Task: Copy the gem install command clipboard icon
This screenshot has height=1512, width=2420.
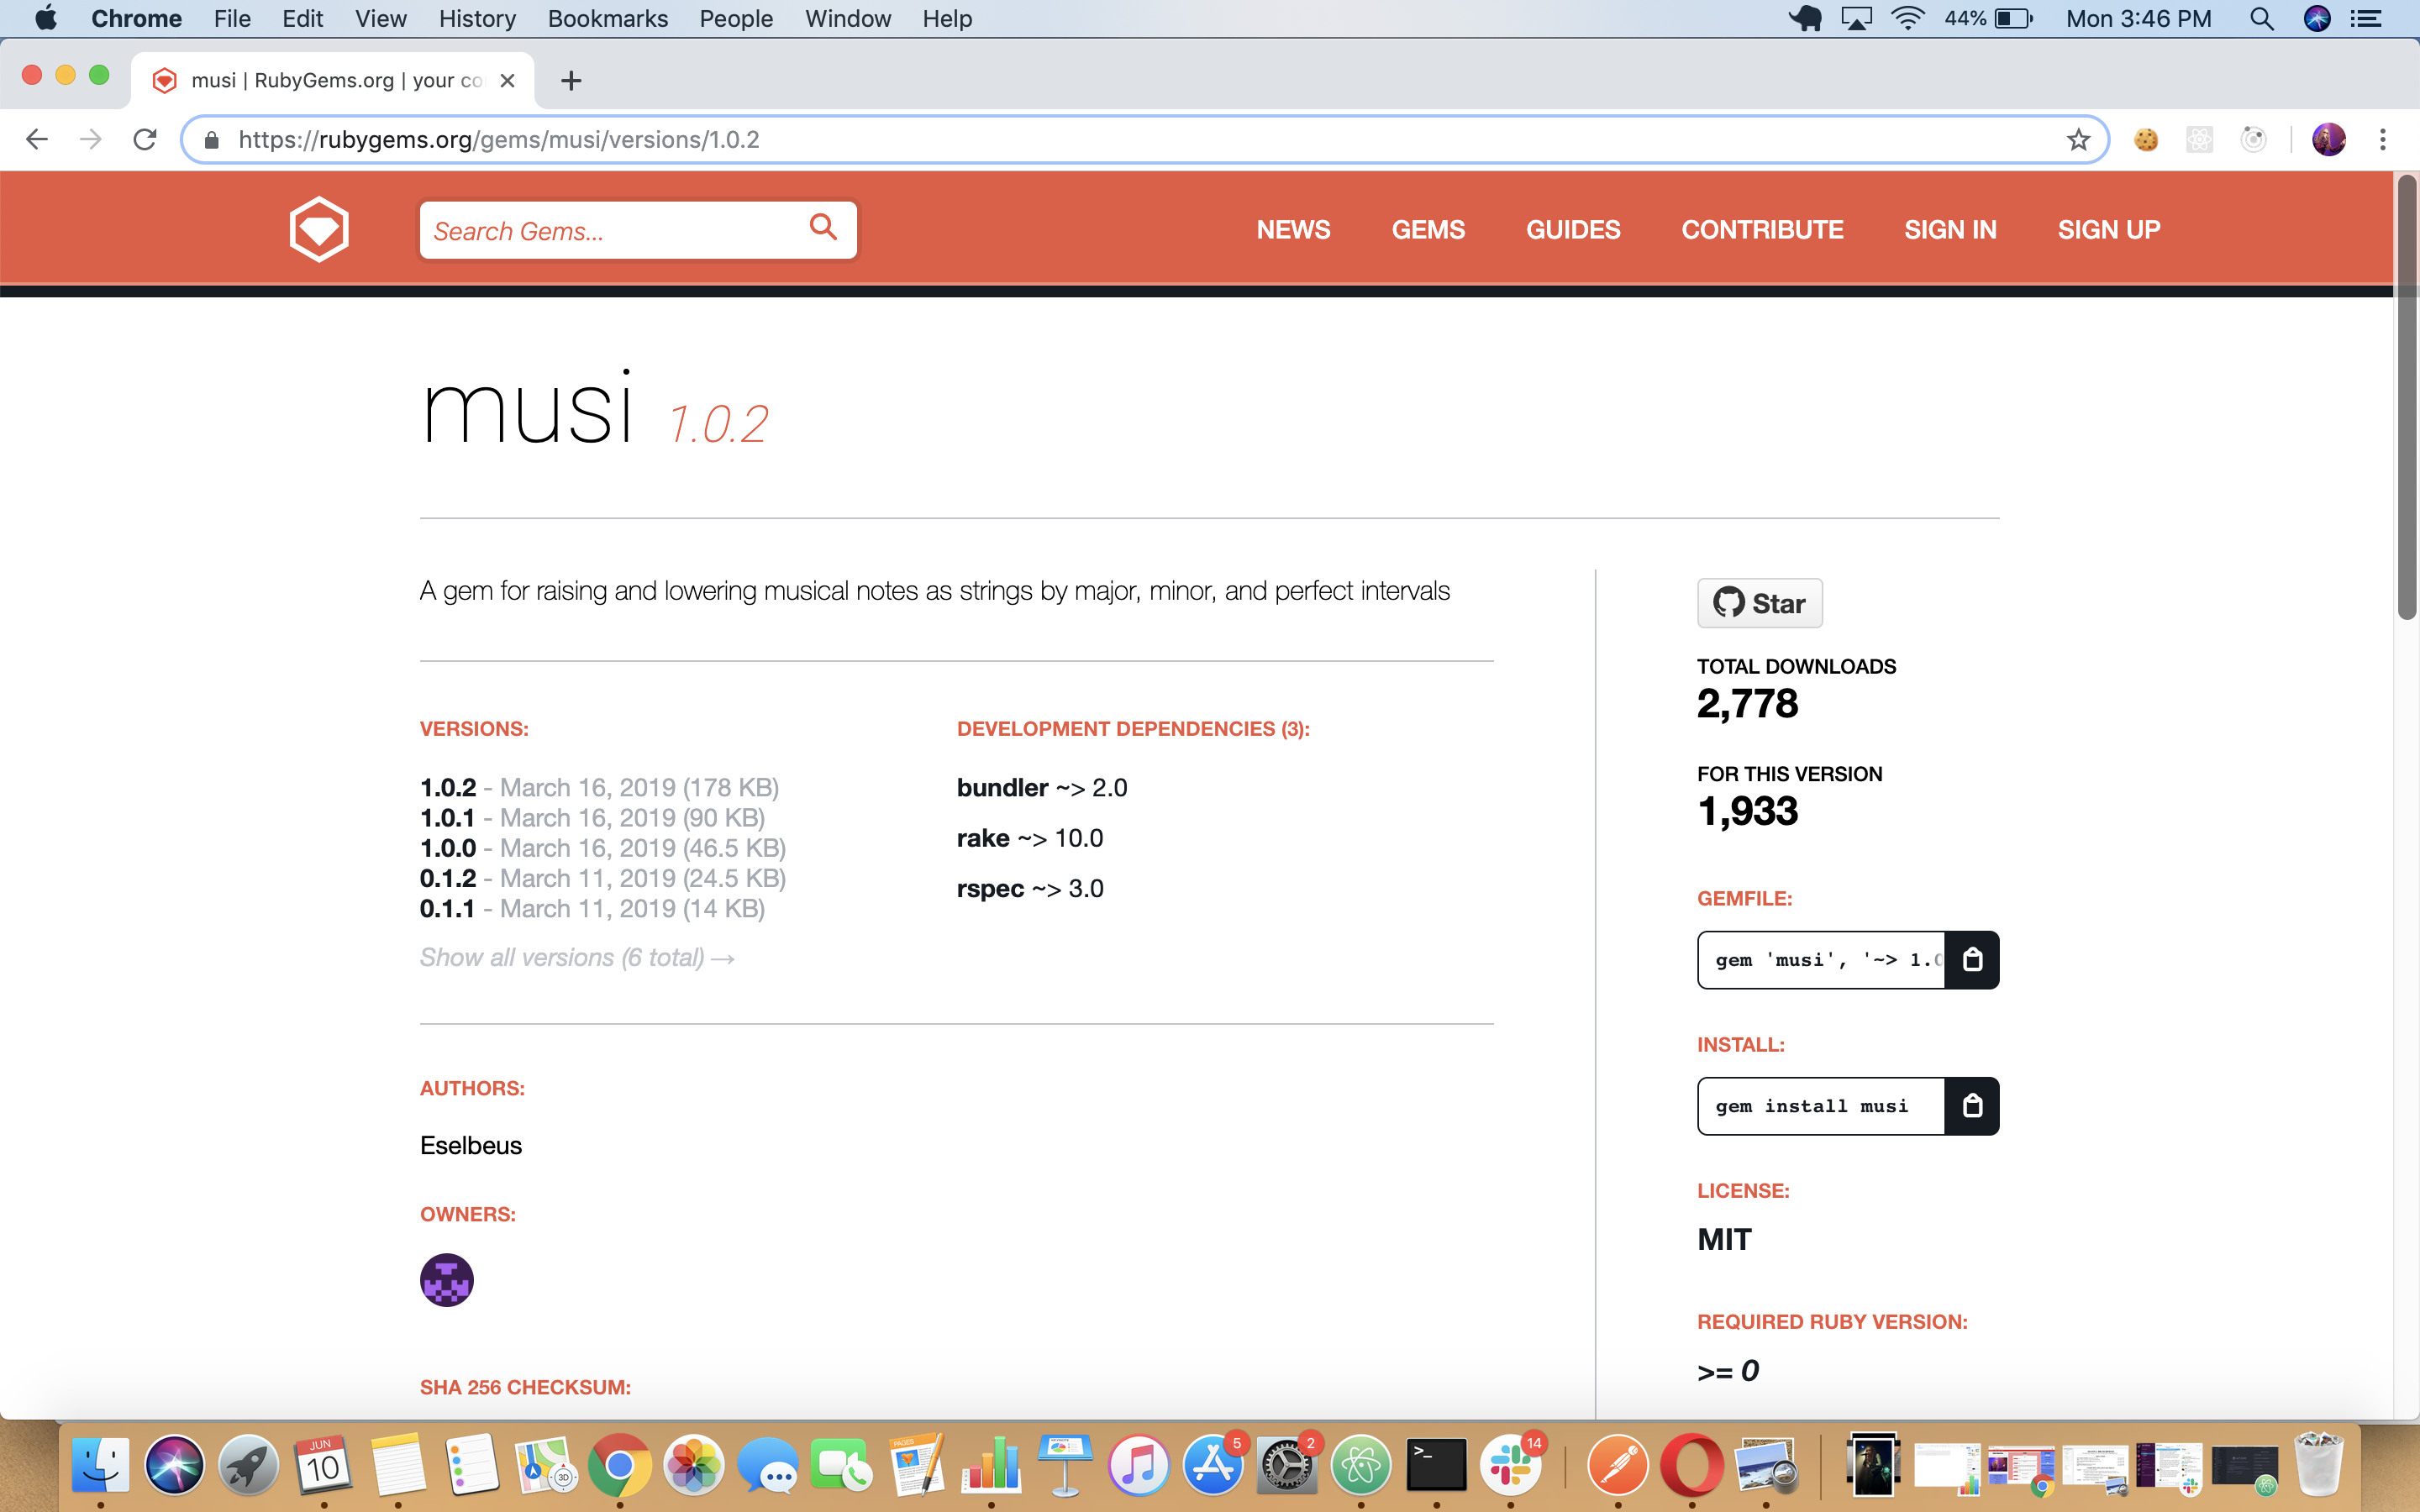Action: coord(1972,1106)
